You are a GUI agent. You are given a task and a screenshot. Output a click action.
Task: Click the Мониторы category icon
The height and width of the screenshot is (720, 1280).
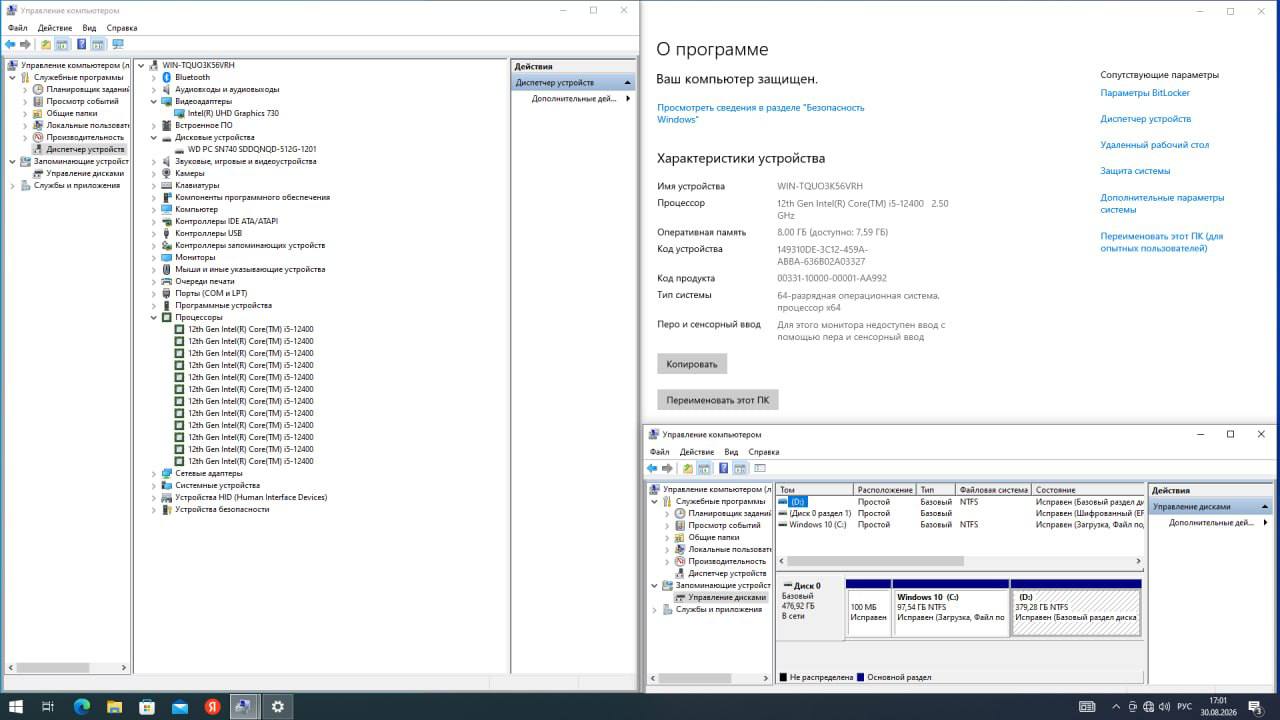(x=167, y=257)
